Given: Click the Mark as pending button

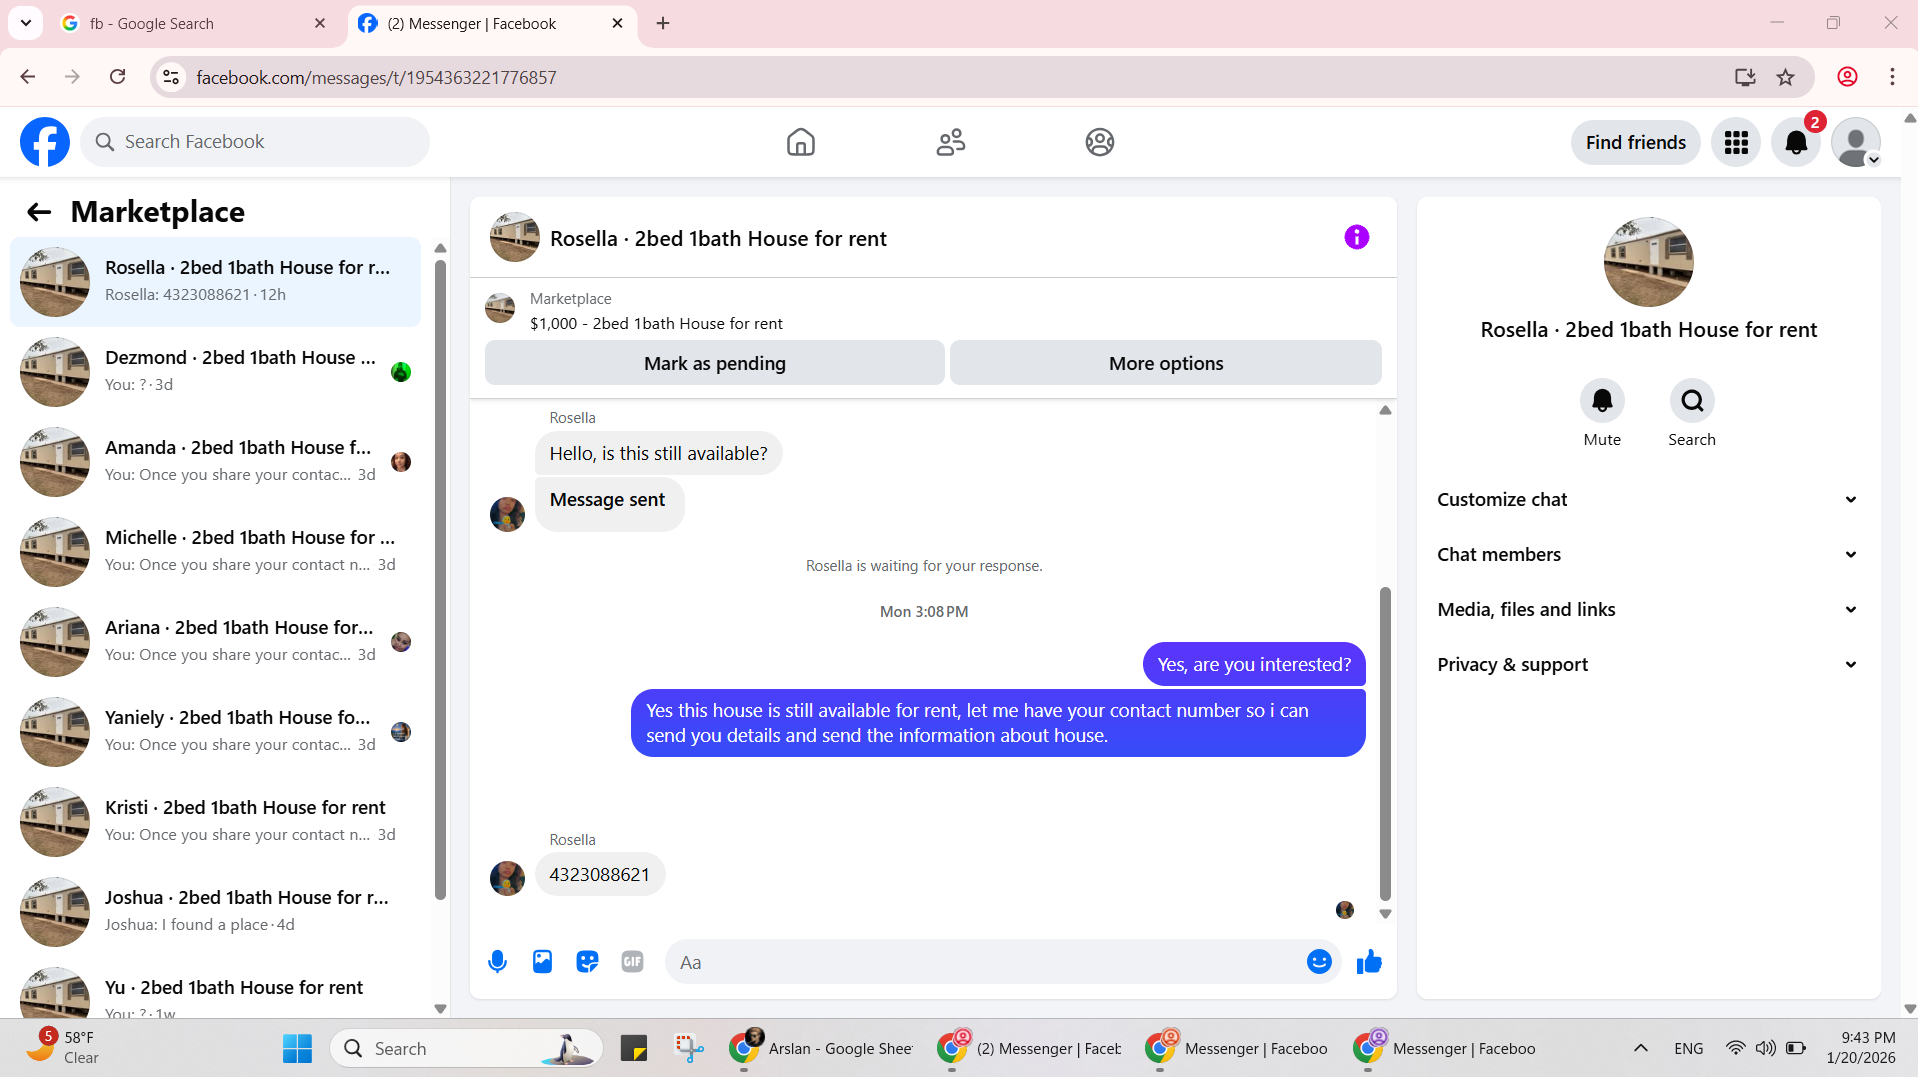Looking at the screenshot, I should click(714, 363).
